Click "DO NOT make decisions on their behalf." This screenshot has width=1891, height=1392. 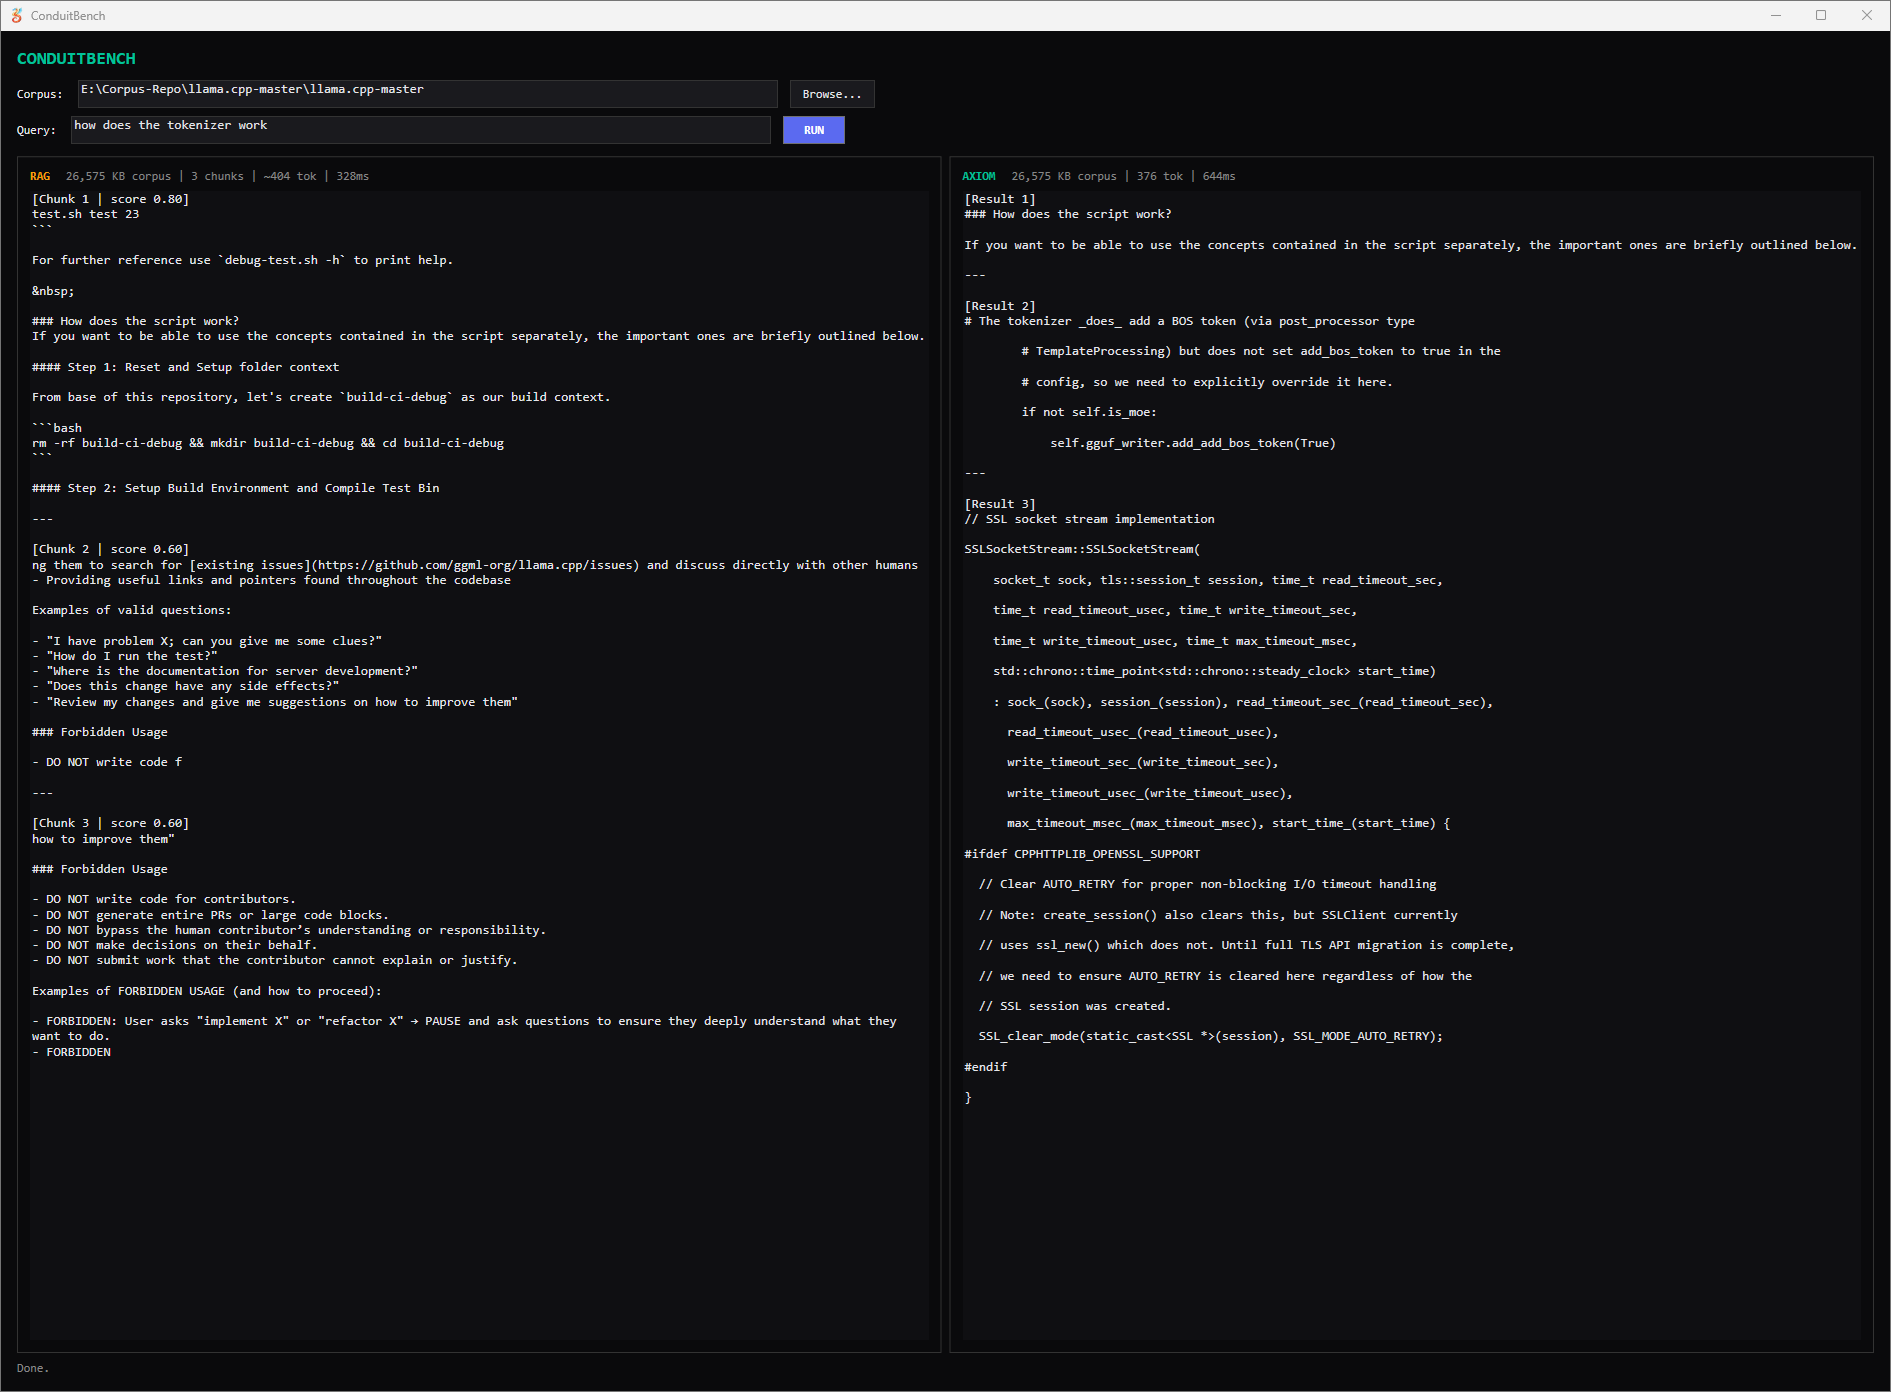[174, 945]
